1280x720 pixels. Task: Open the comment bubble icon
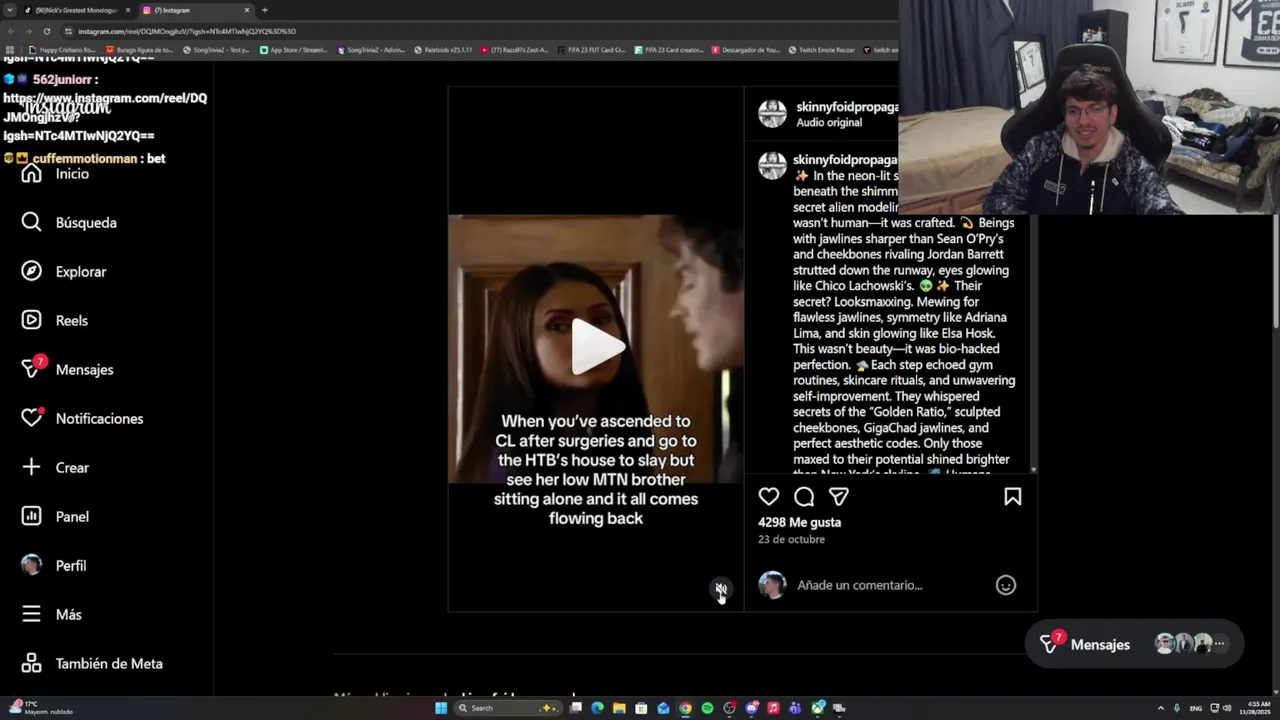tap(804, 496)
